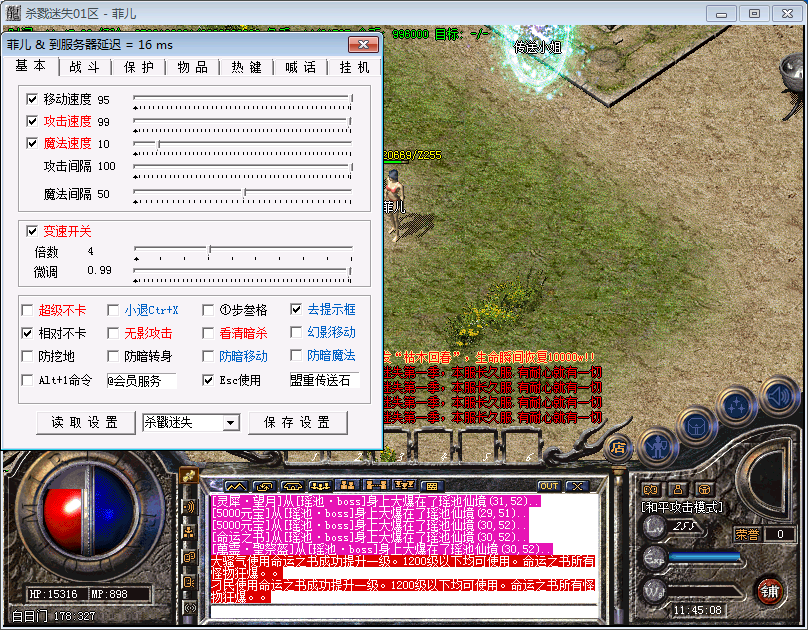Open the 店 shop round button

tap(618, 447)
